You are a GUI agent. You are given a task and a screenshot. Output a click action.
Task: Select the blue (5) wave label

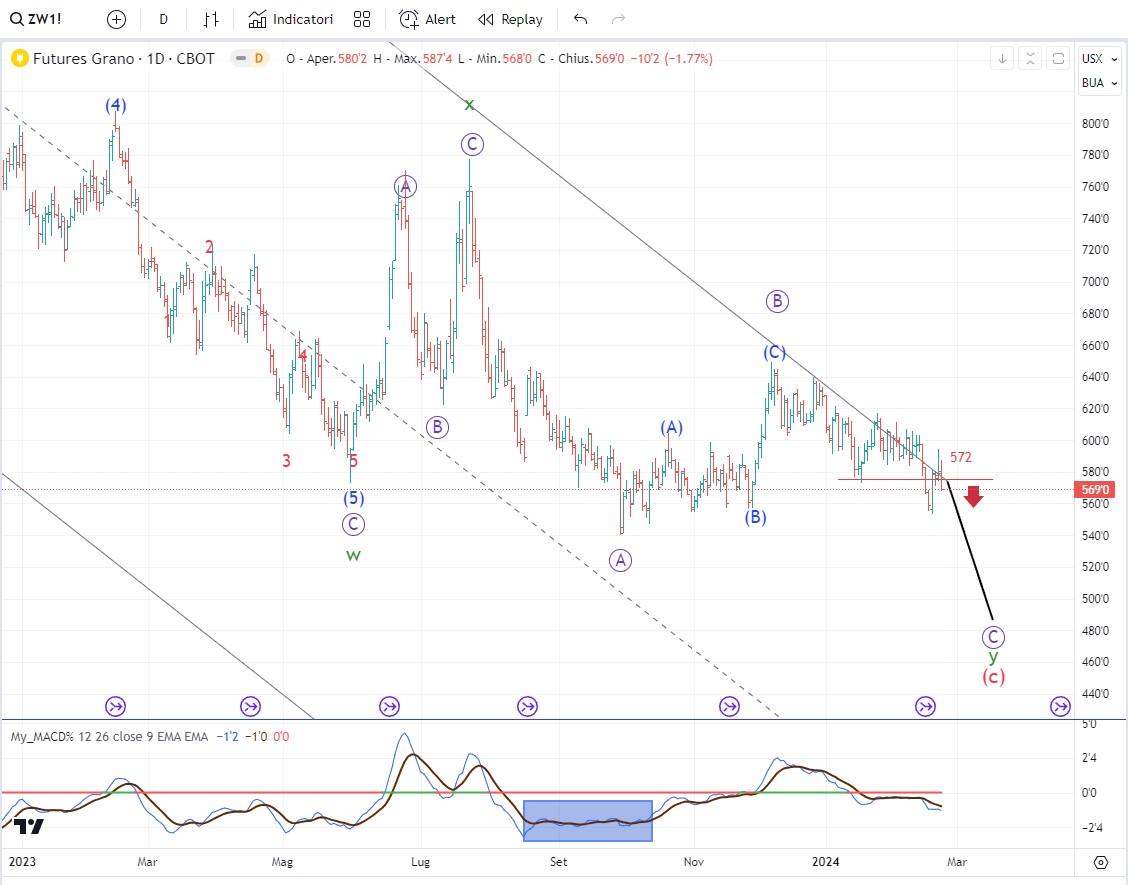[x=353, y=498]
